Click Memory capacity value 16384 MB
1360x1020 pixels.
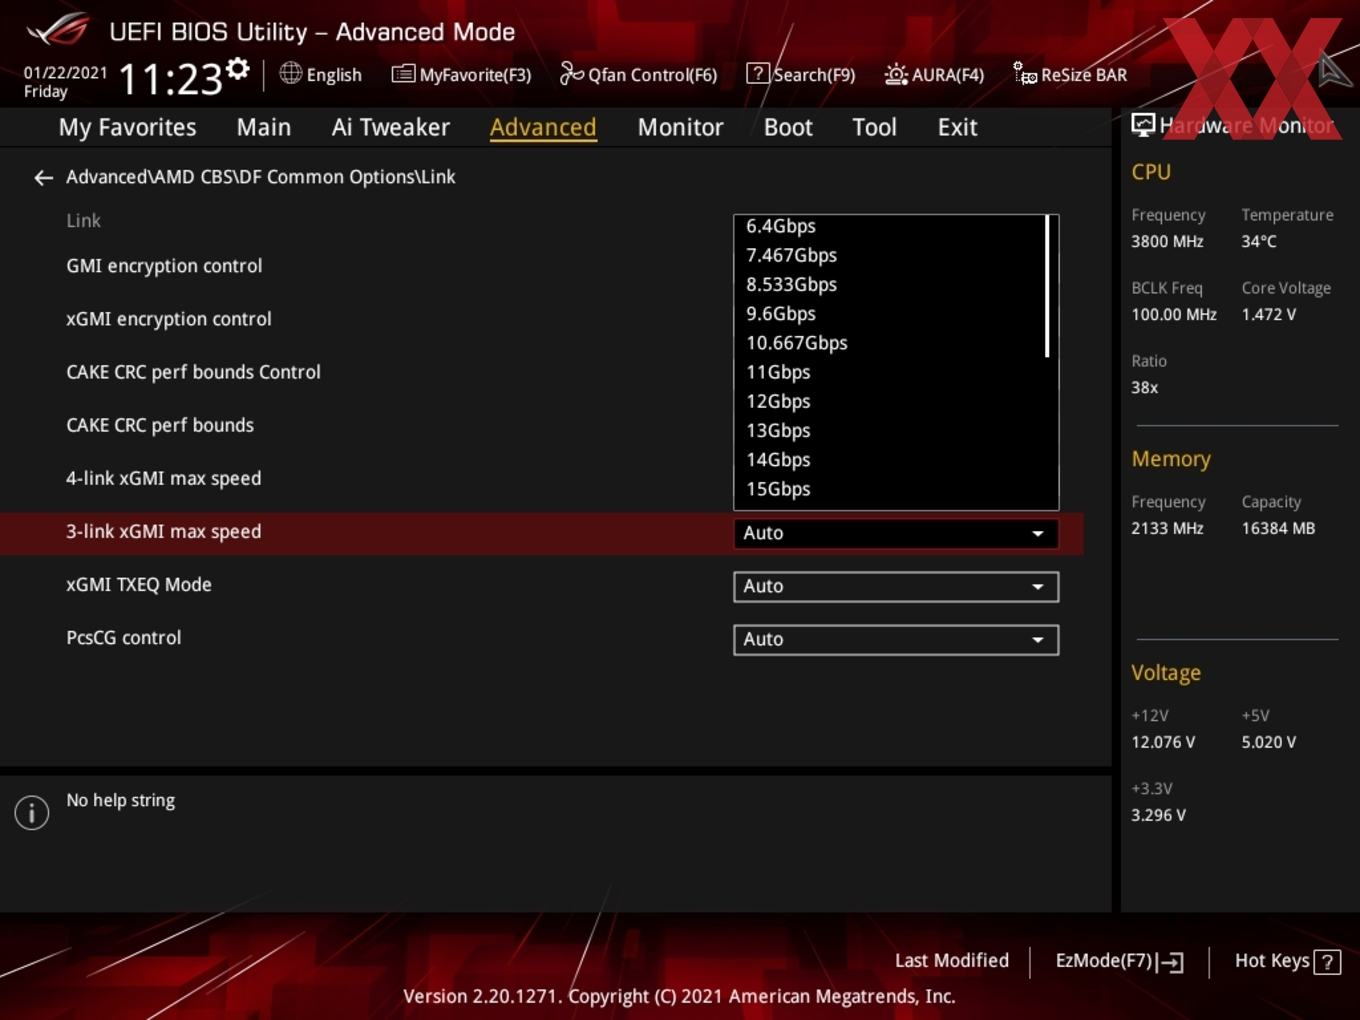[x=1278, y=528]
